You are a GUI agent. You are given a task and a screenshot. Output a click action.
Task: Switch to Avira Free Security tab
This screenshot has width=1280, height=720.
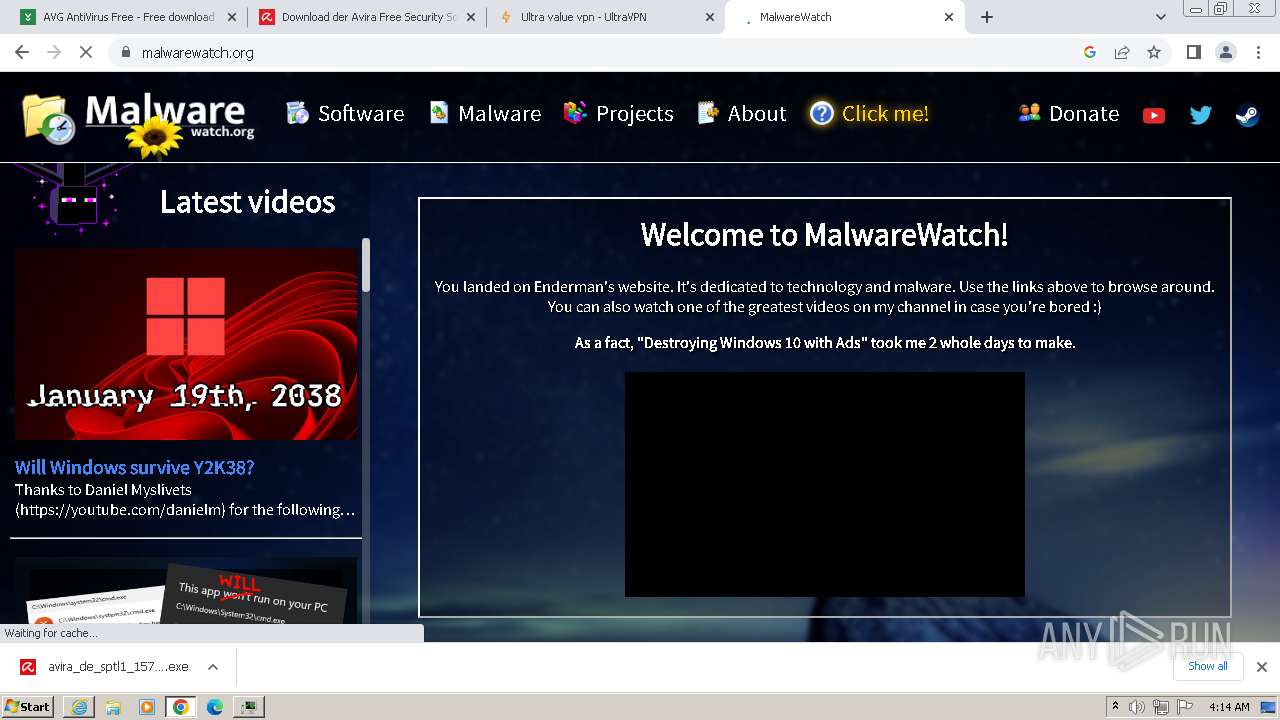pos(366,17)
